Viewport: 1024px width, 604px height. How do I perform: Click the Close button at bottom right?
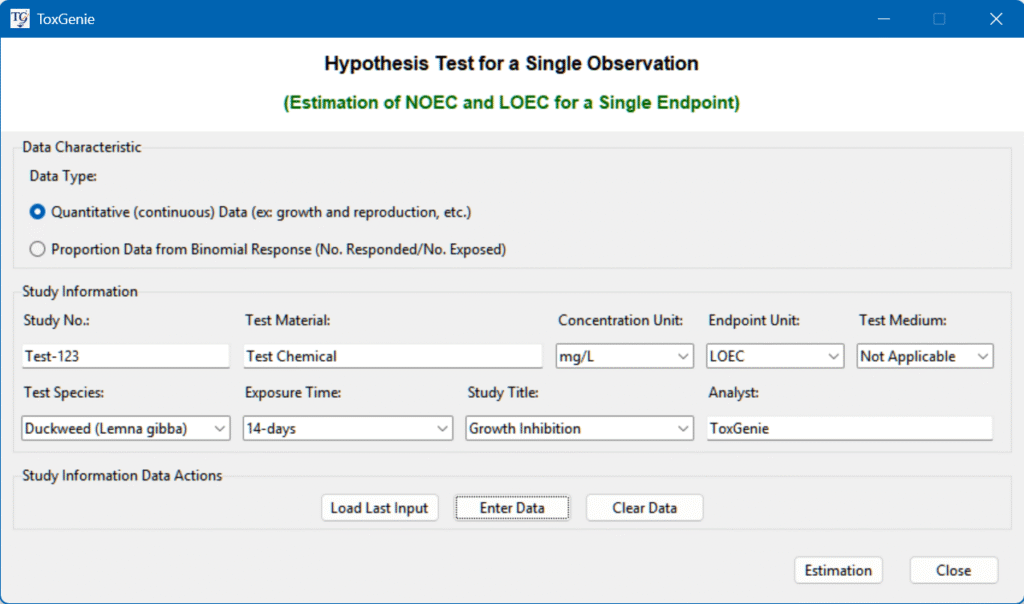953,570
